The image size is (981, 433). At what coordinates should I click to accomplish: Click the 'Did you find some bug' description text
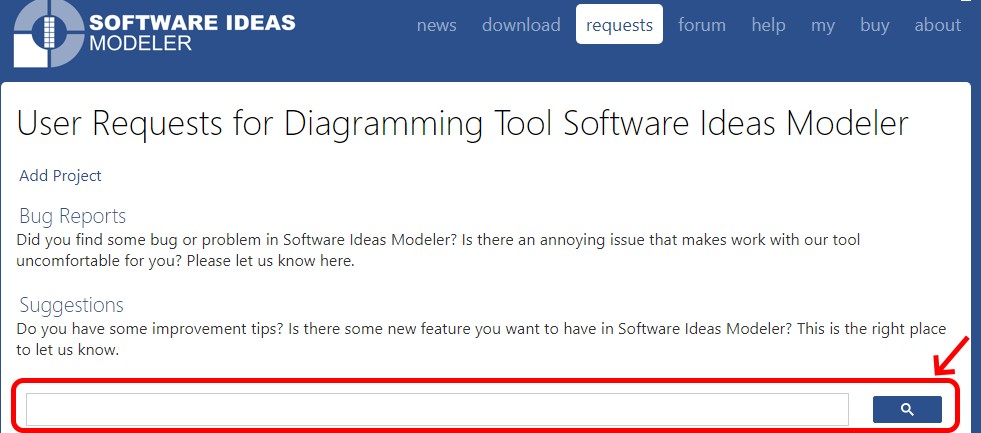[438, 250]
